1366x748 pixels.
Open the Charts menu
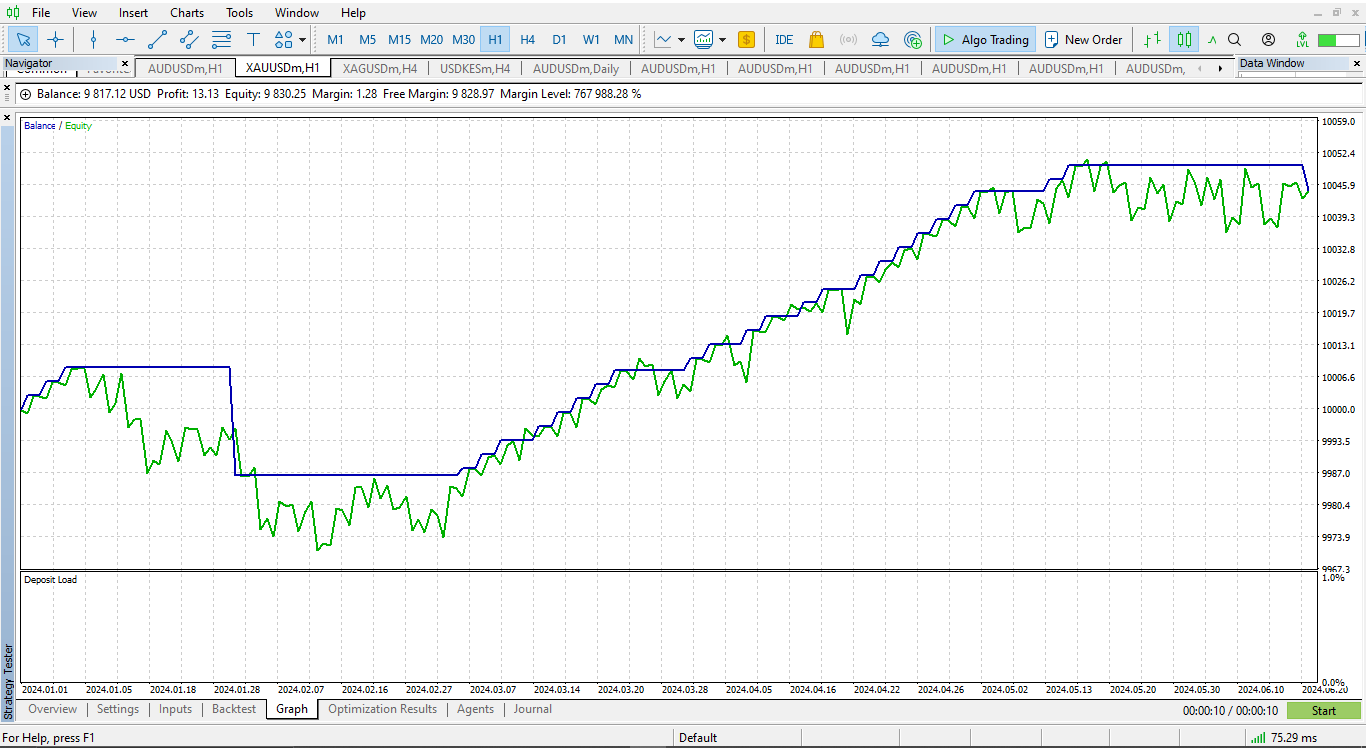pos(186,12)
